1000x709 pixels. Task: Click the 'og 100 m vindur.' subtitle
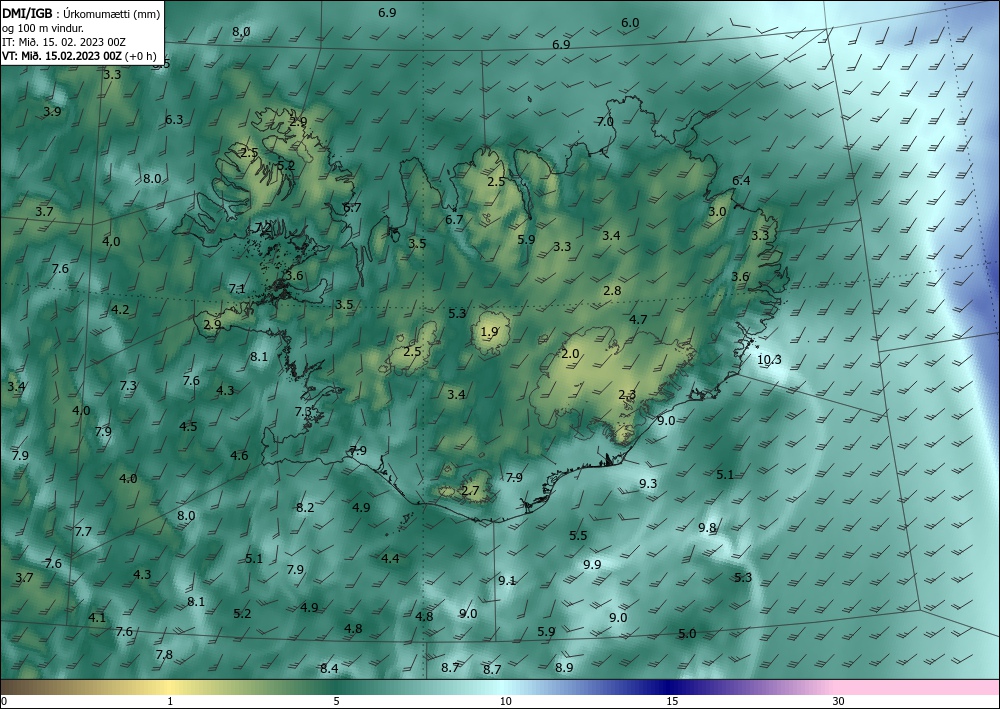pos(43,28)
